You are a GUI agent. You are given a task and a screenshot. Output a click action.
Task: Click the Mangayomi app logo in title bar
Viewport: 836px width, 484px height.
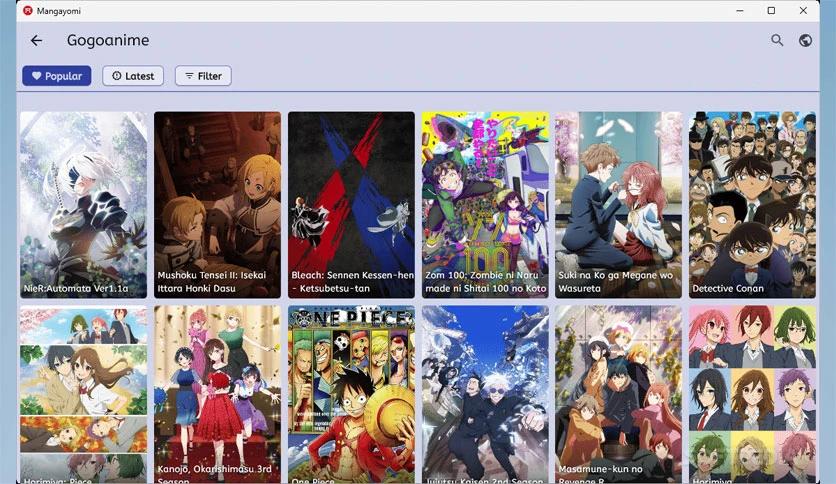(x=28, y=11)
